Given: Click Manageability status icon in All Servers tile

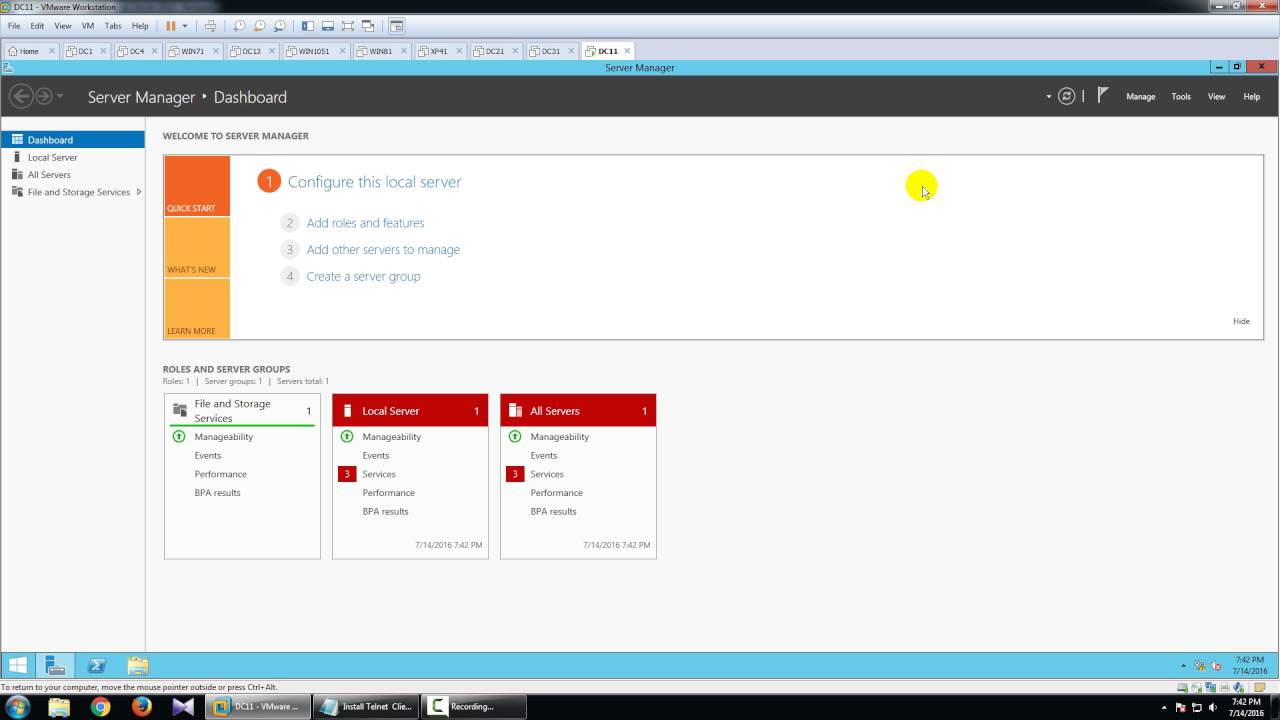Looking at the screenshot, I should (x=515, y=437).
